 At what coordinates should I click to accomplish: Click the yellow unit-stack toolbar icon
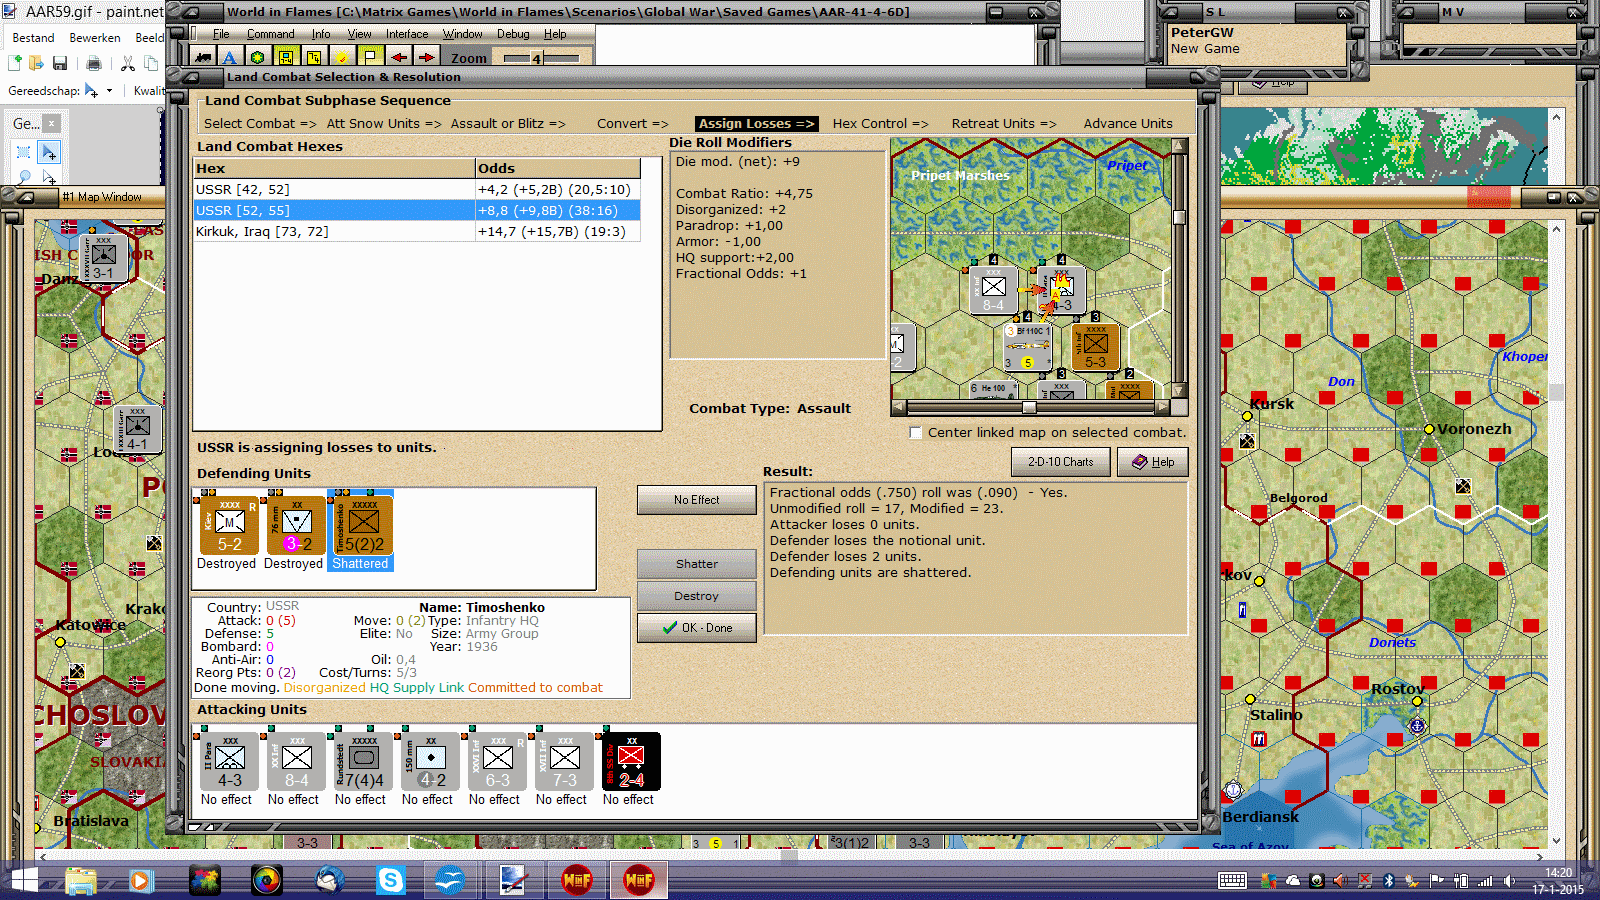tap(286, 58)
